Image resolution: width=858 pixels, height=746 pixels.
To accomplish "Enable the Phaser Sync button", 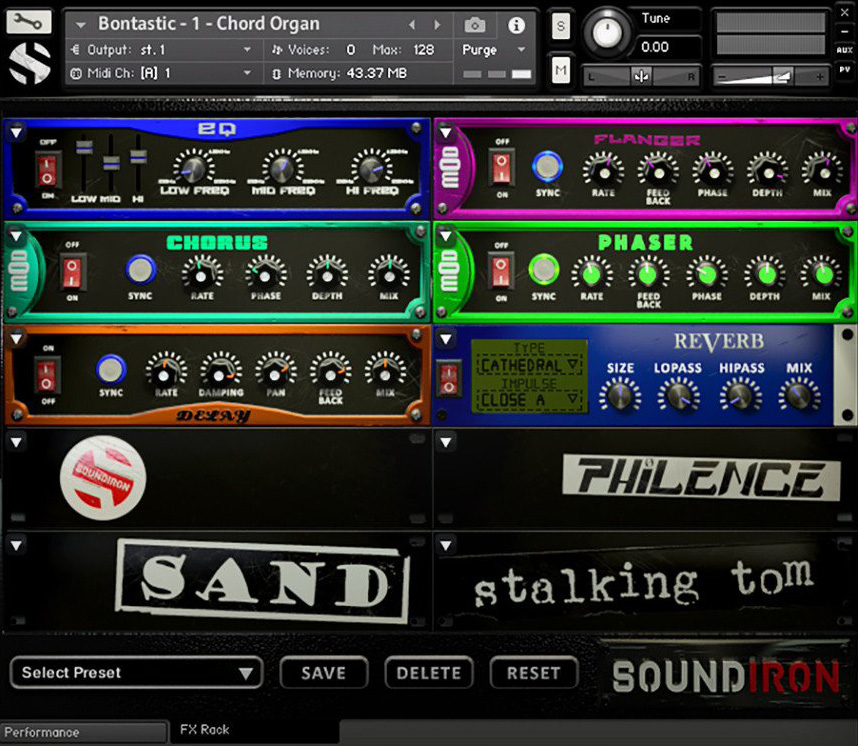I will click(543, 269).
